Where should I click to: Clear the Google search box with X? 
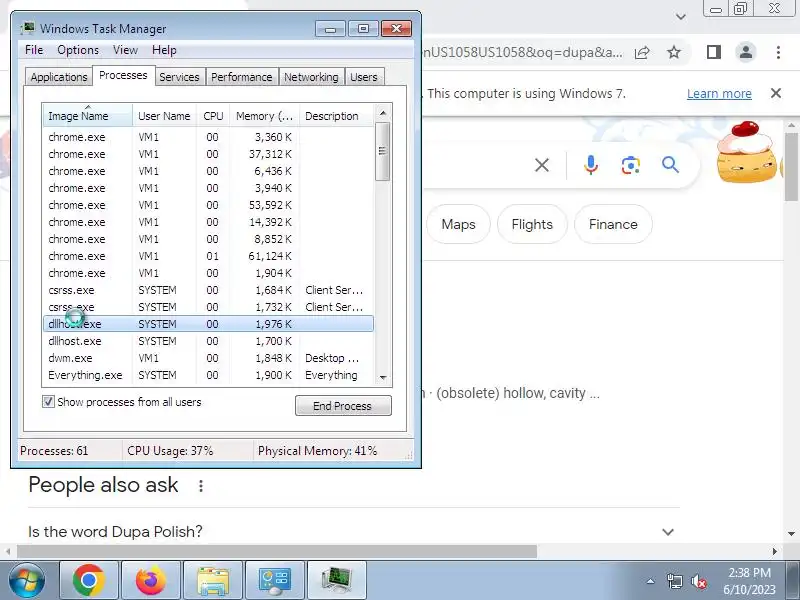[542, 165]
